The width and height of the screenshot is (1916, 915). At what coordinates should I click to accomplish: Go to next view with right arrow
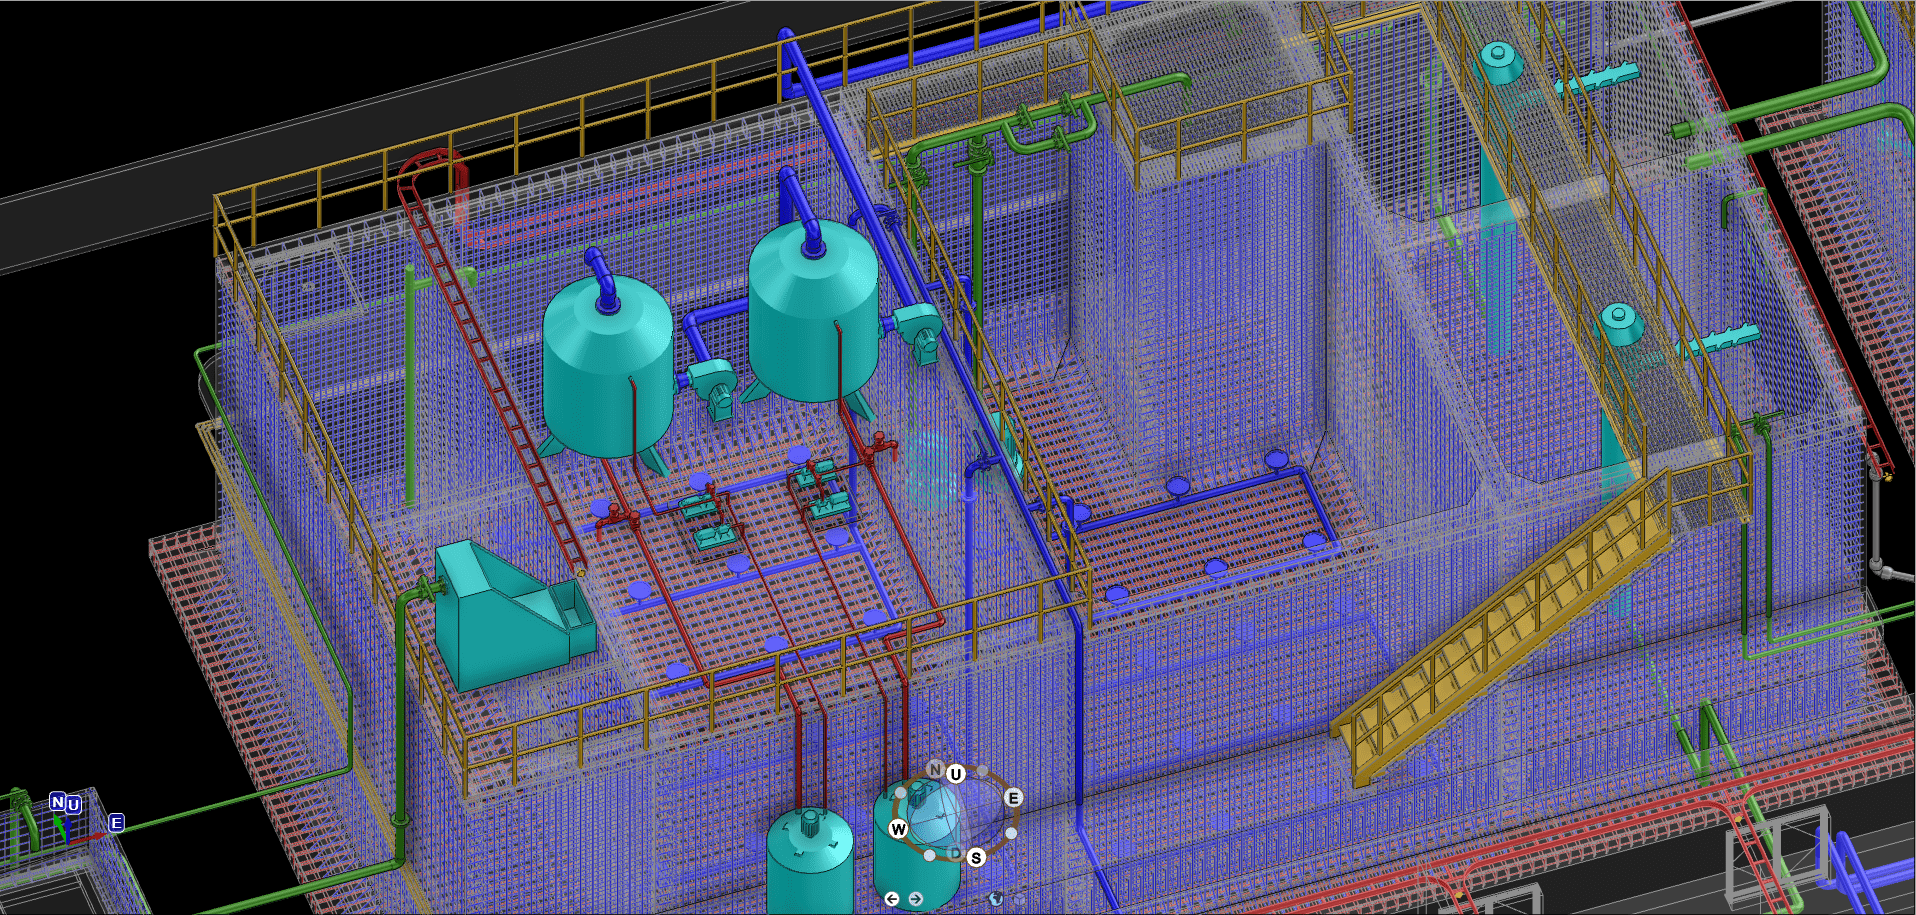tap(915, 899)
